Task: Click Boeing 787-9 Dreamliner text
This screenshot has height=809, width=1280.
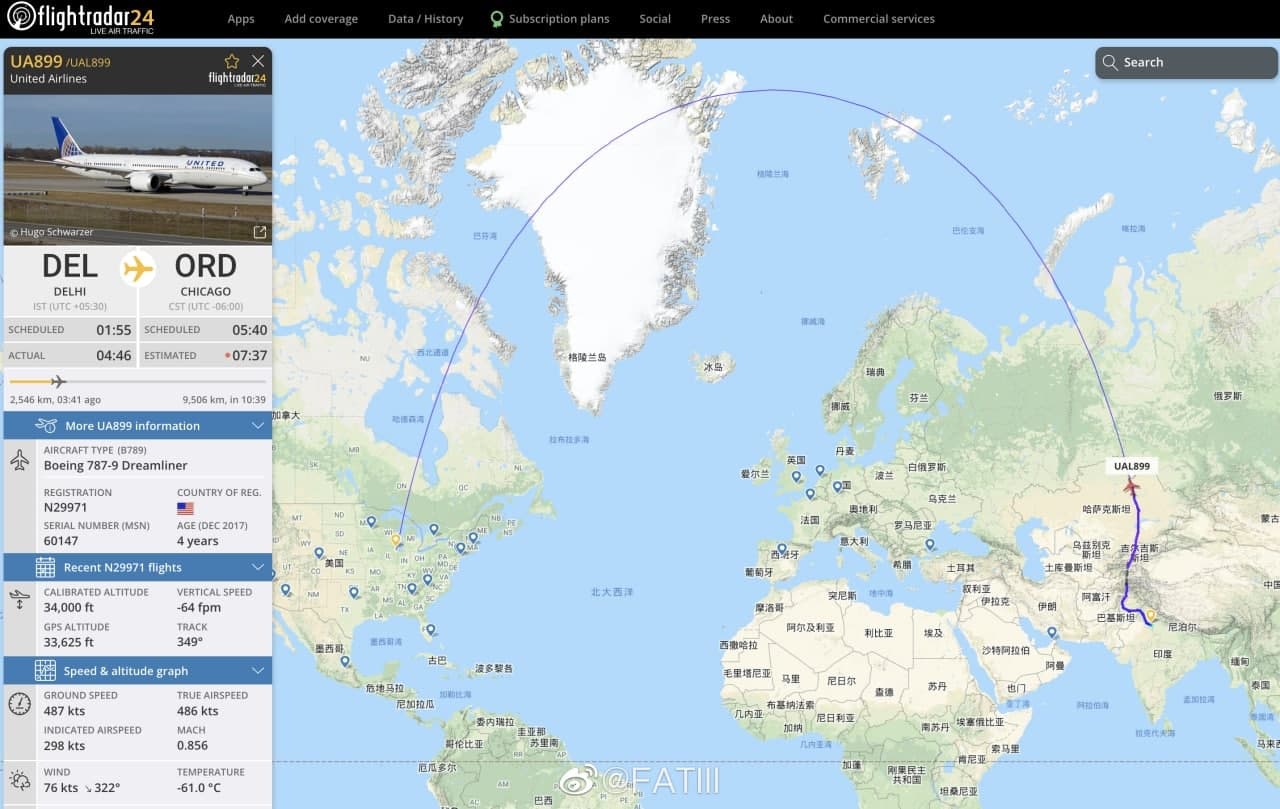Action: click(x=115, y=465)
